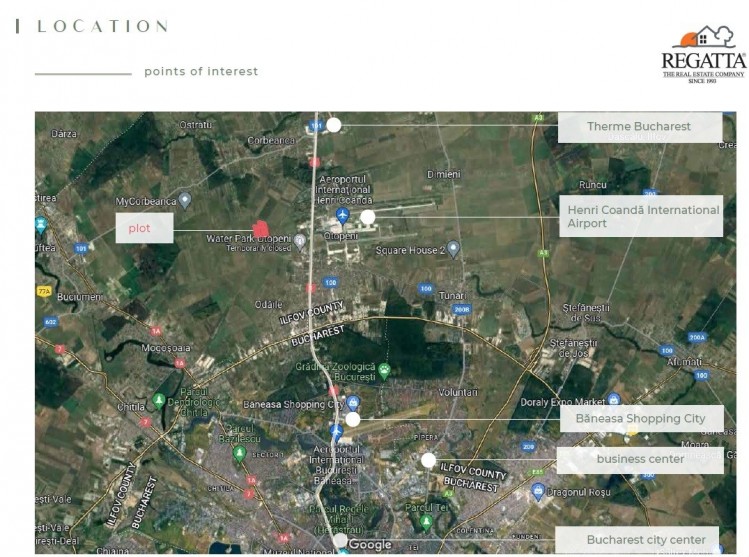Click the Water Park Otopeni location pin

click(300, 242)
